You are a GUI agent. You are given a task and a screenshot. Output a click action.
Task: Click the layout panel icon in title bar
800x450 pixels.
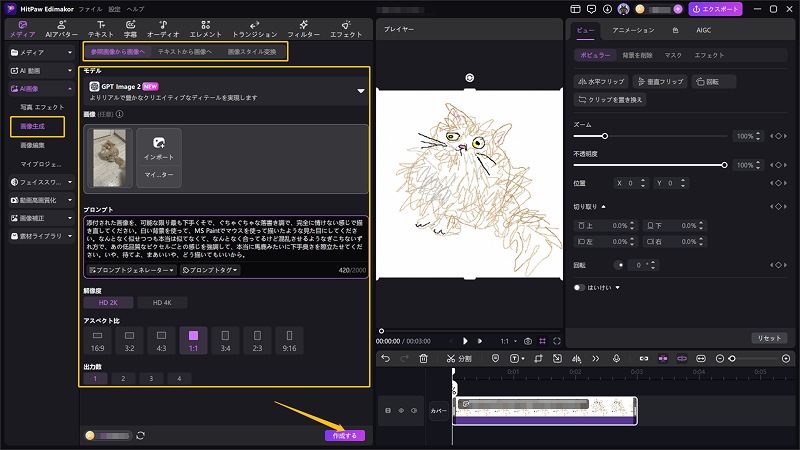tap(576, 9)
